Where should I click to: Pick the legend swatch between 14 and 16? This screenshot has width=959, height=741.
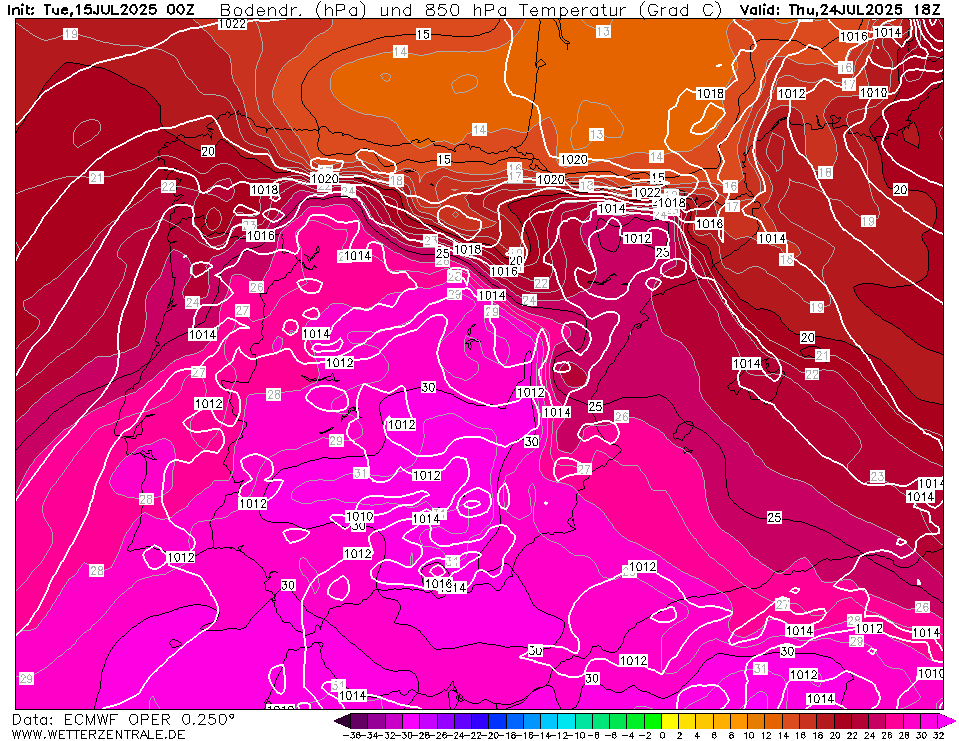[x=791, y=721]
